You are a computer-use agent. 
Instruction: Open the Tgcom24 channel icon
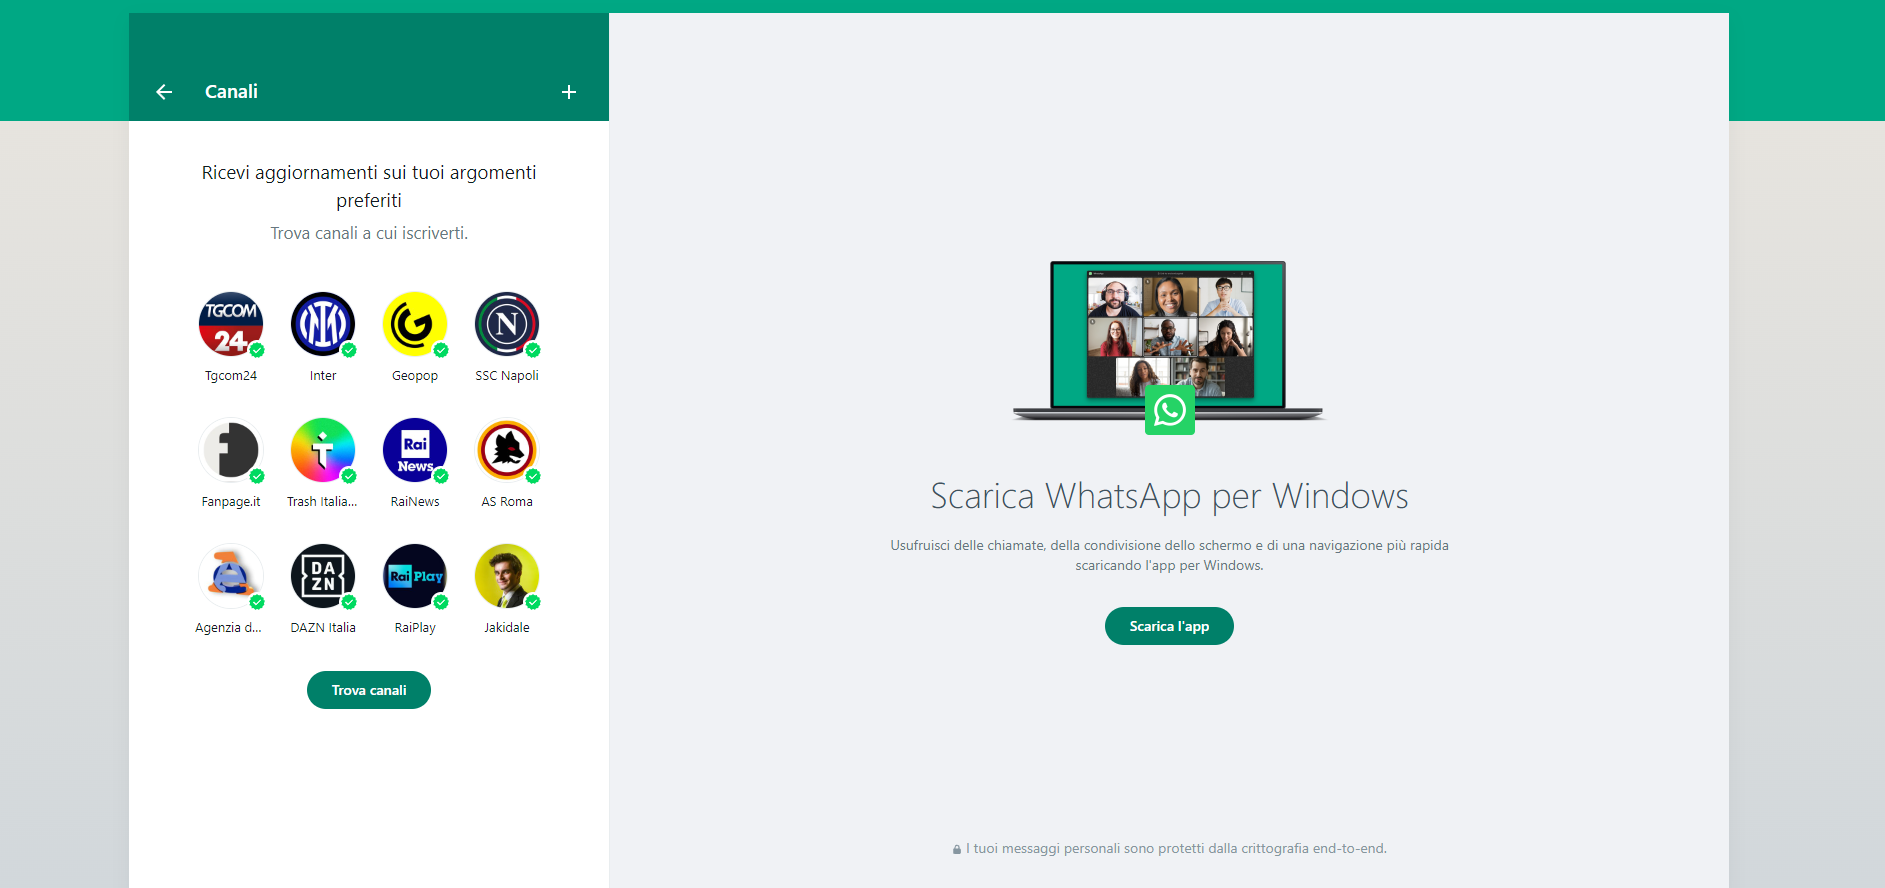[231, 324]
